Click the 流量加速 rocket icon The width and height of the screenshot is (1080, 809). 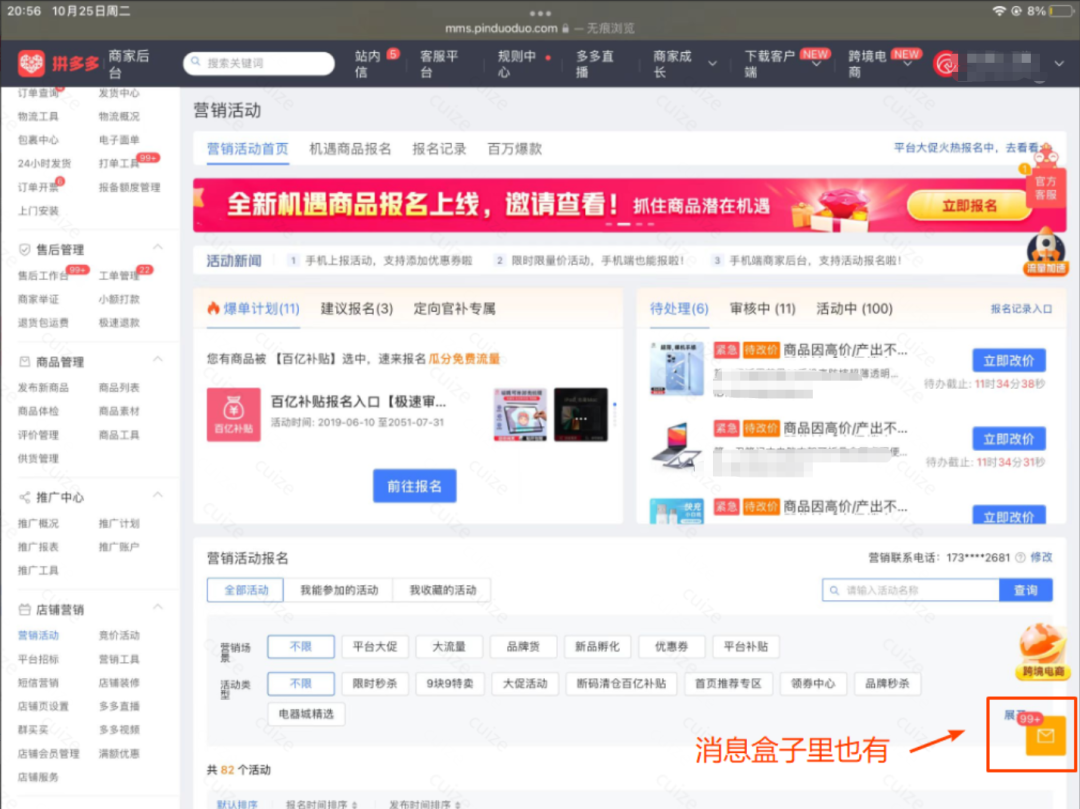coord(1046,252)
